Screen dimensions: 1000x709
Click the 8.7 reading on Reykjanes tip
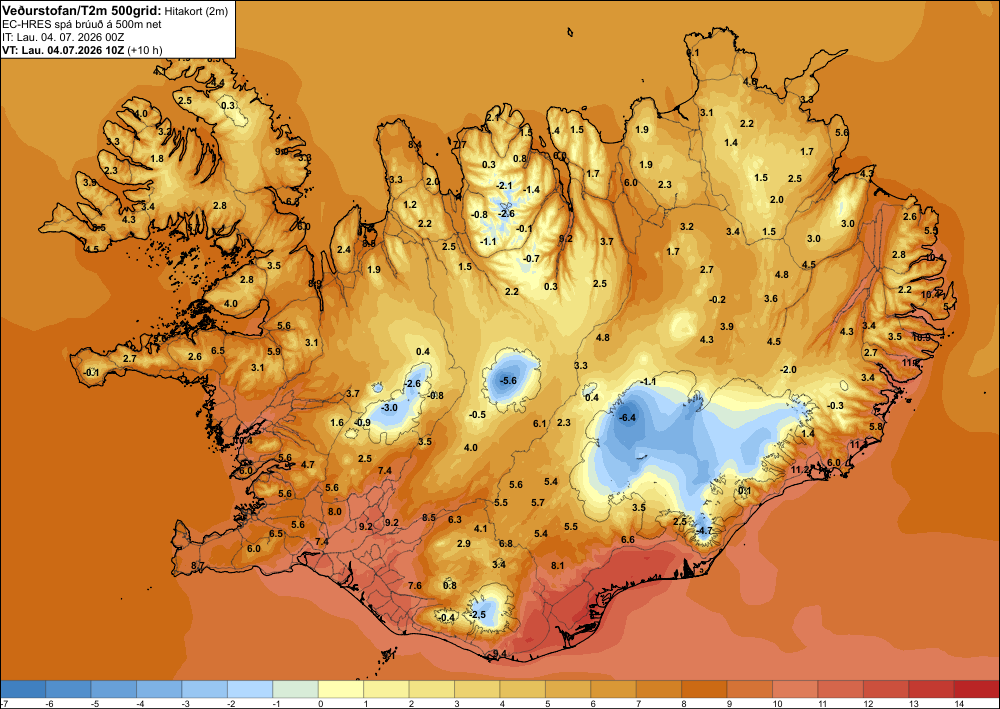pyautogui.click(x=198, y=566)
